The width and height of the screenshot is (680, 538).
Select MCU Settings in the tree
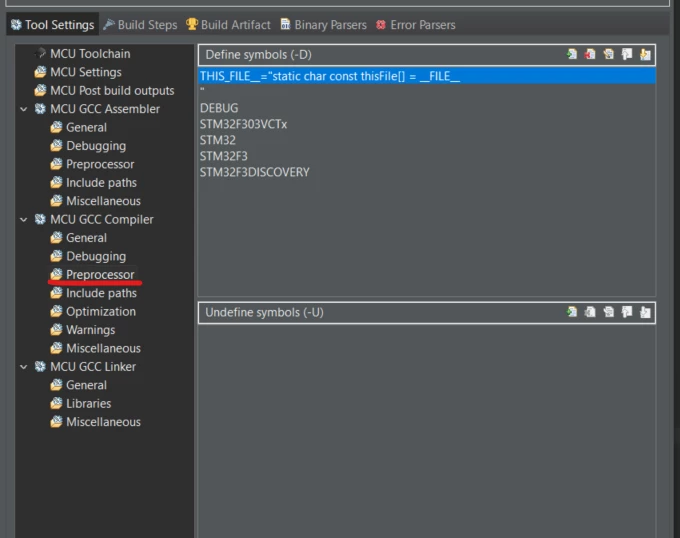click(85, 72)
